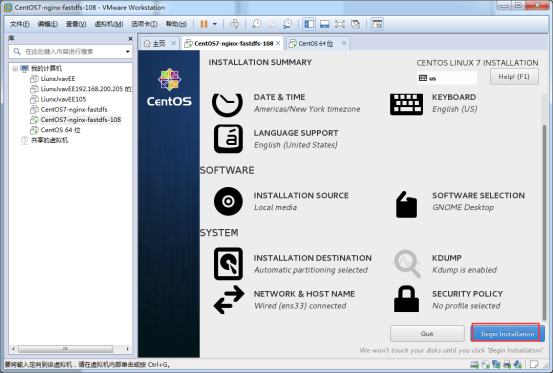Close the 主页 tab

point(174,43)
